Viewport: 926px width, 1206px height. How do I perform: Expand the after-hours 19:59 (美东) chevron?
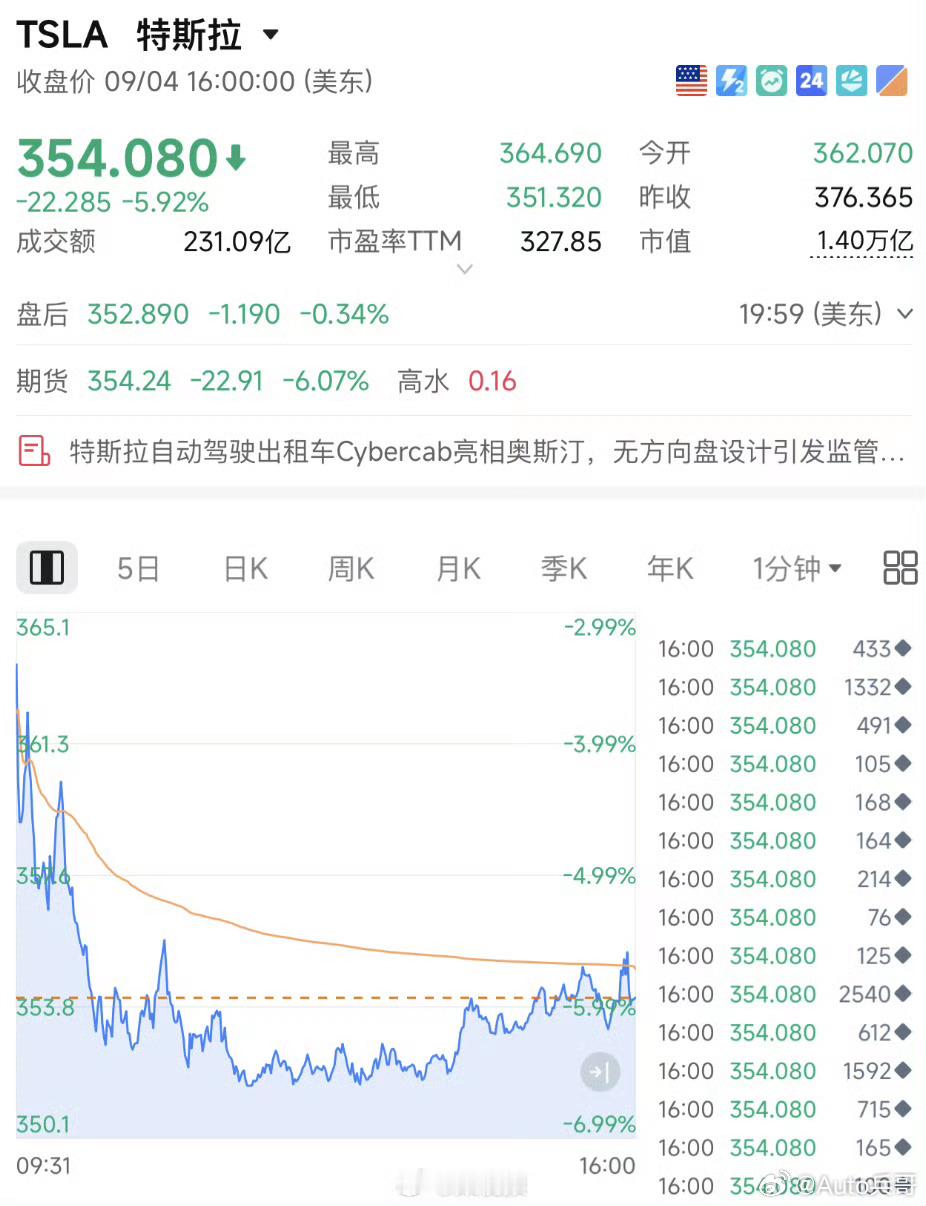[x=905, y=314]
